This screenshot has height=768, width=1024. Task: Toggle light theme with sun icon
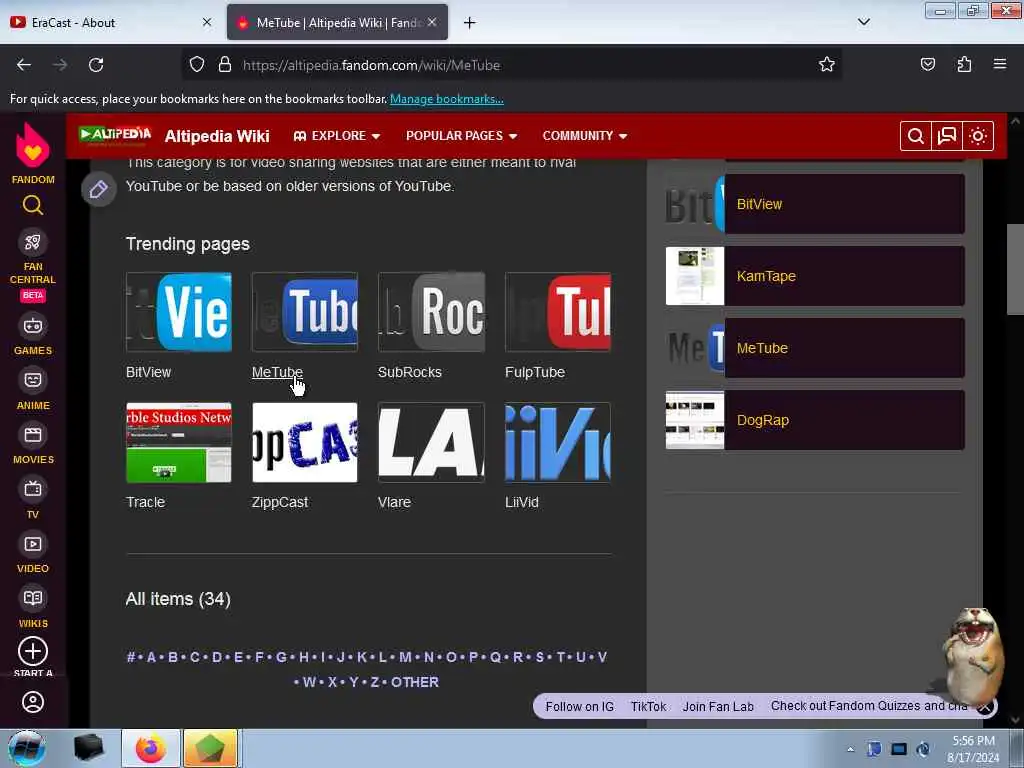[x=978, y=136]
